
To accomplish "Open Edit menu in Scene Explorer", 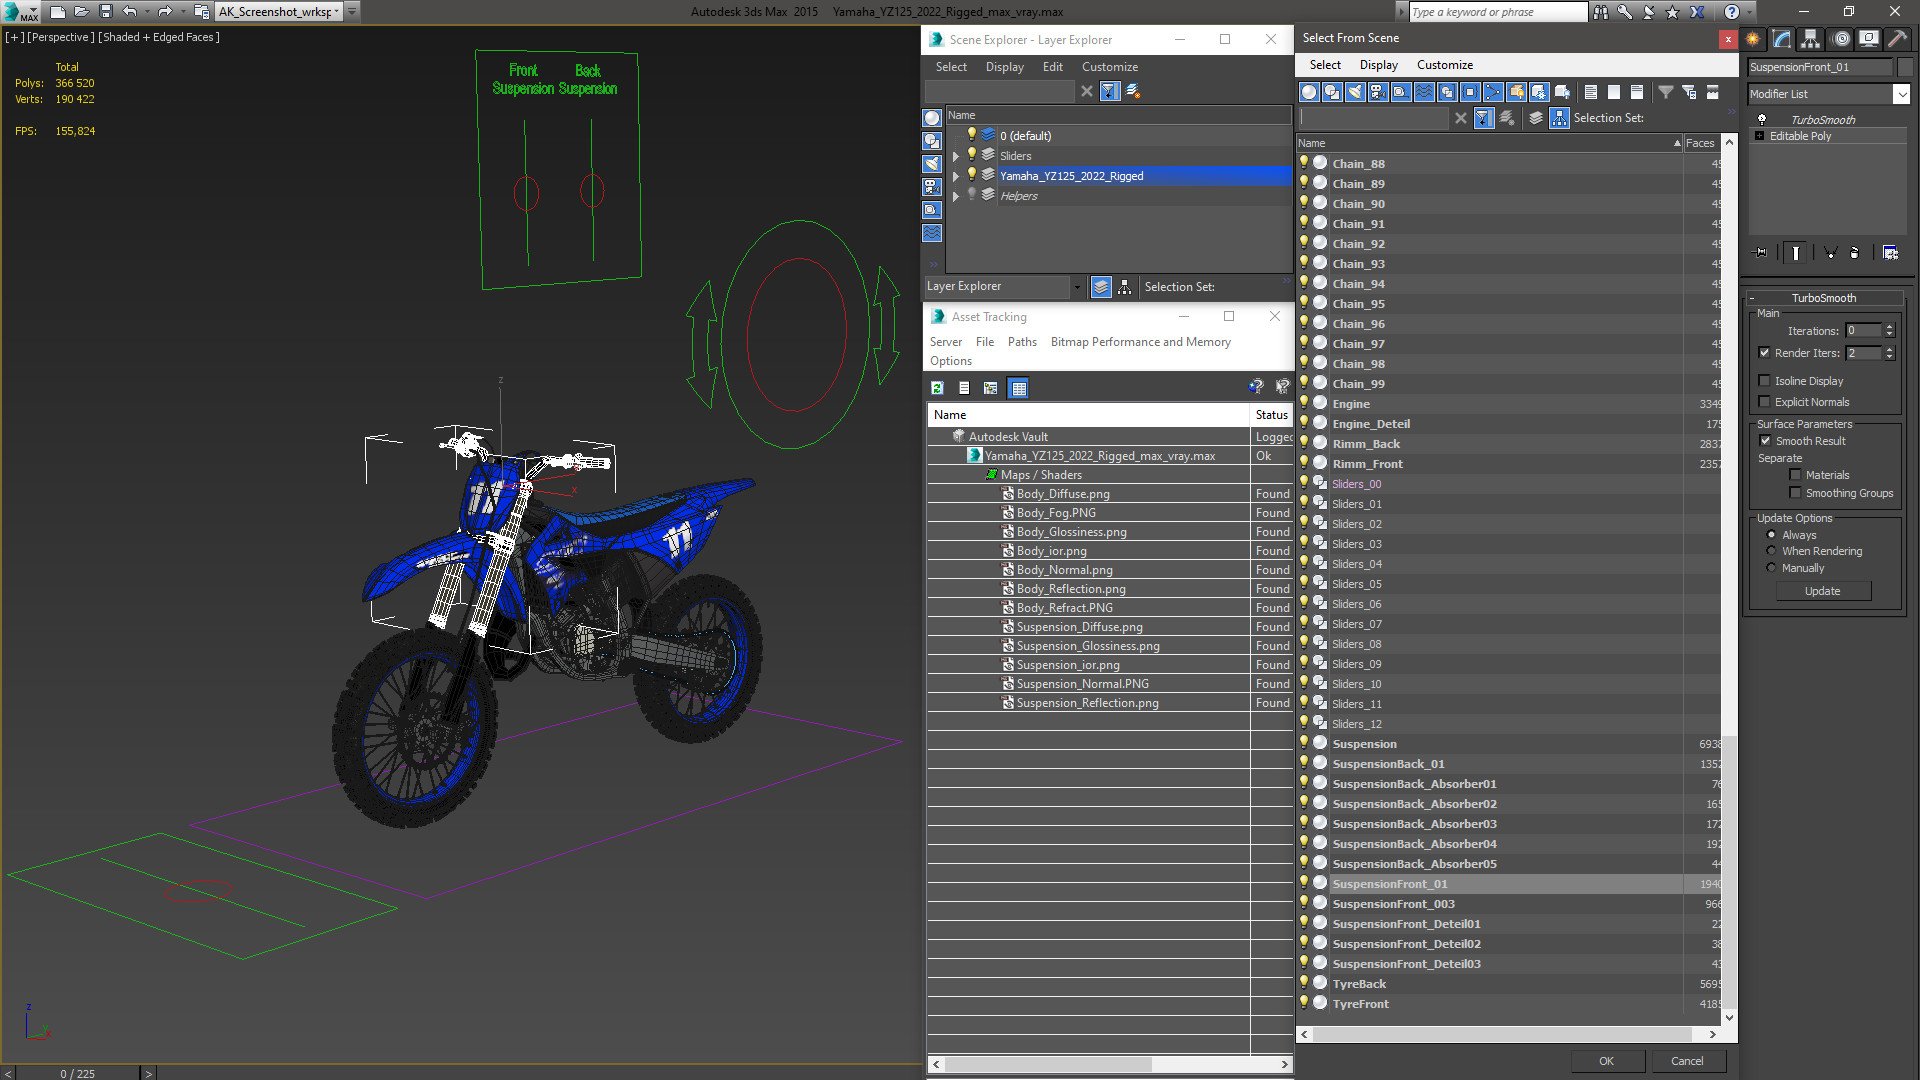I will coord(1052,67).
